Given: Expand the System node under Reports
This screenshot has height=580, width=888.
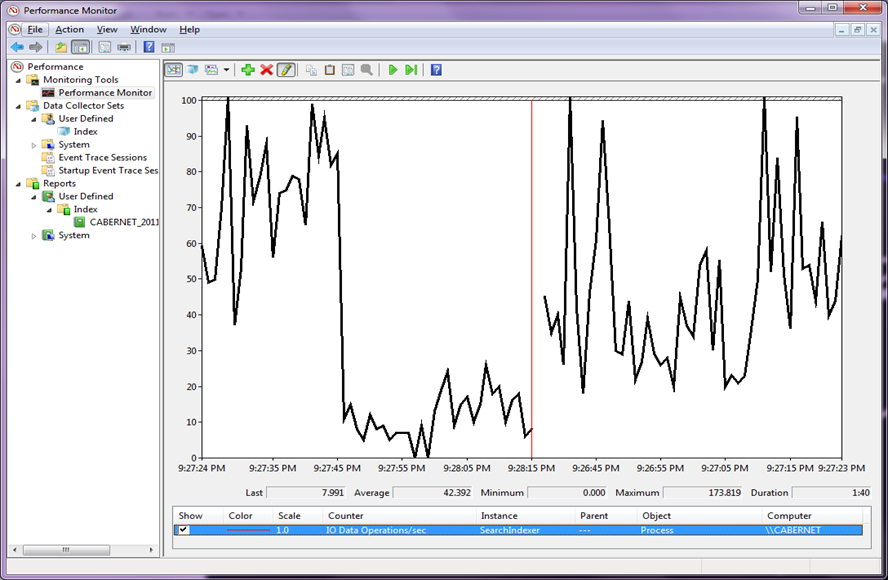Looking at the screenshot, I should [x=34, y=236].
